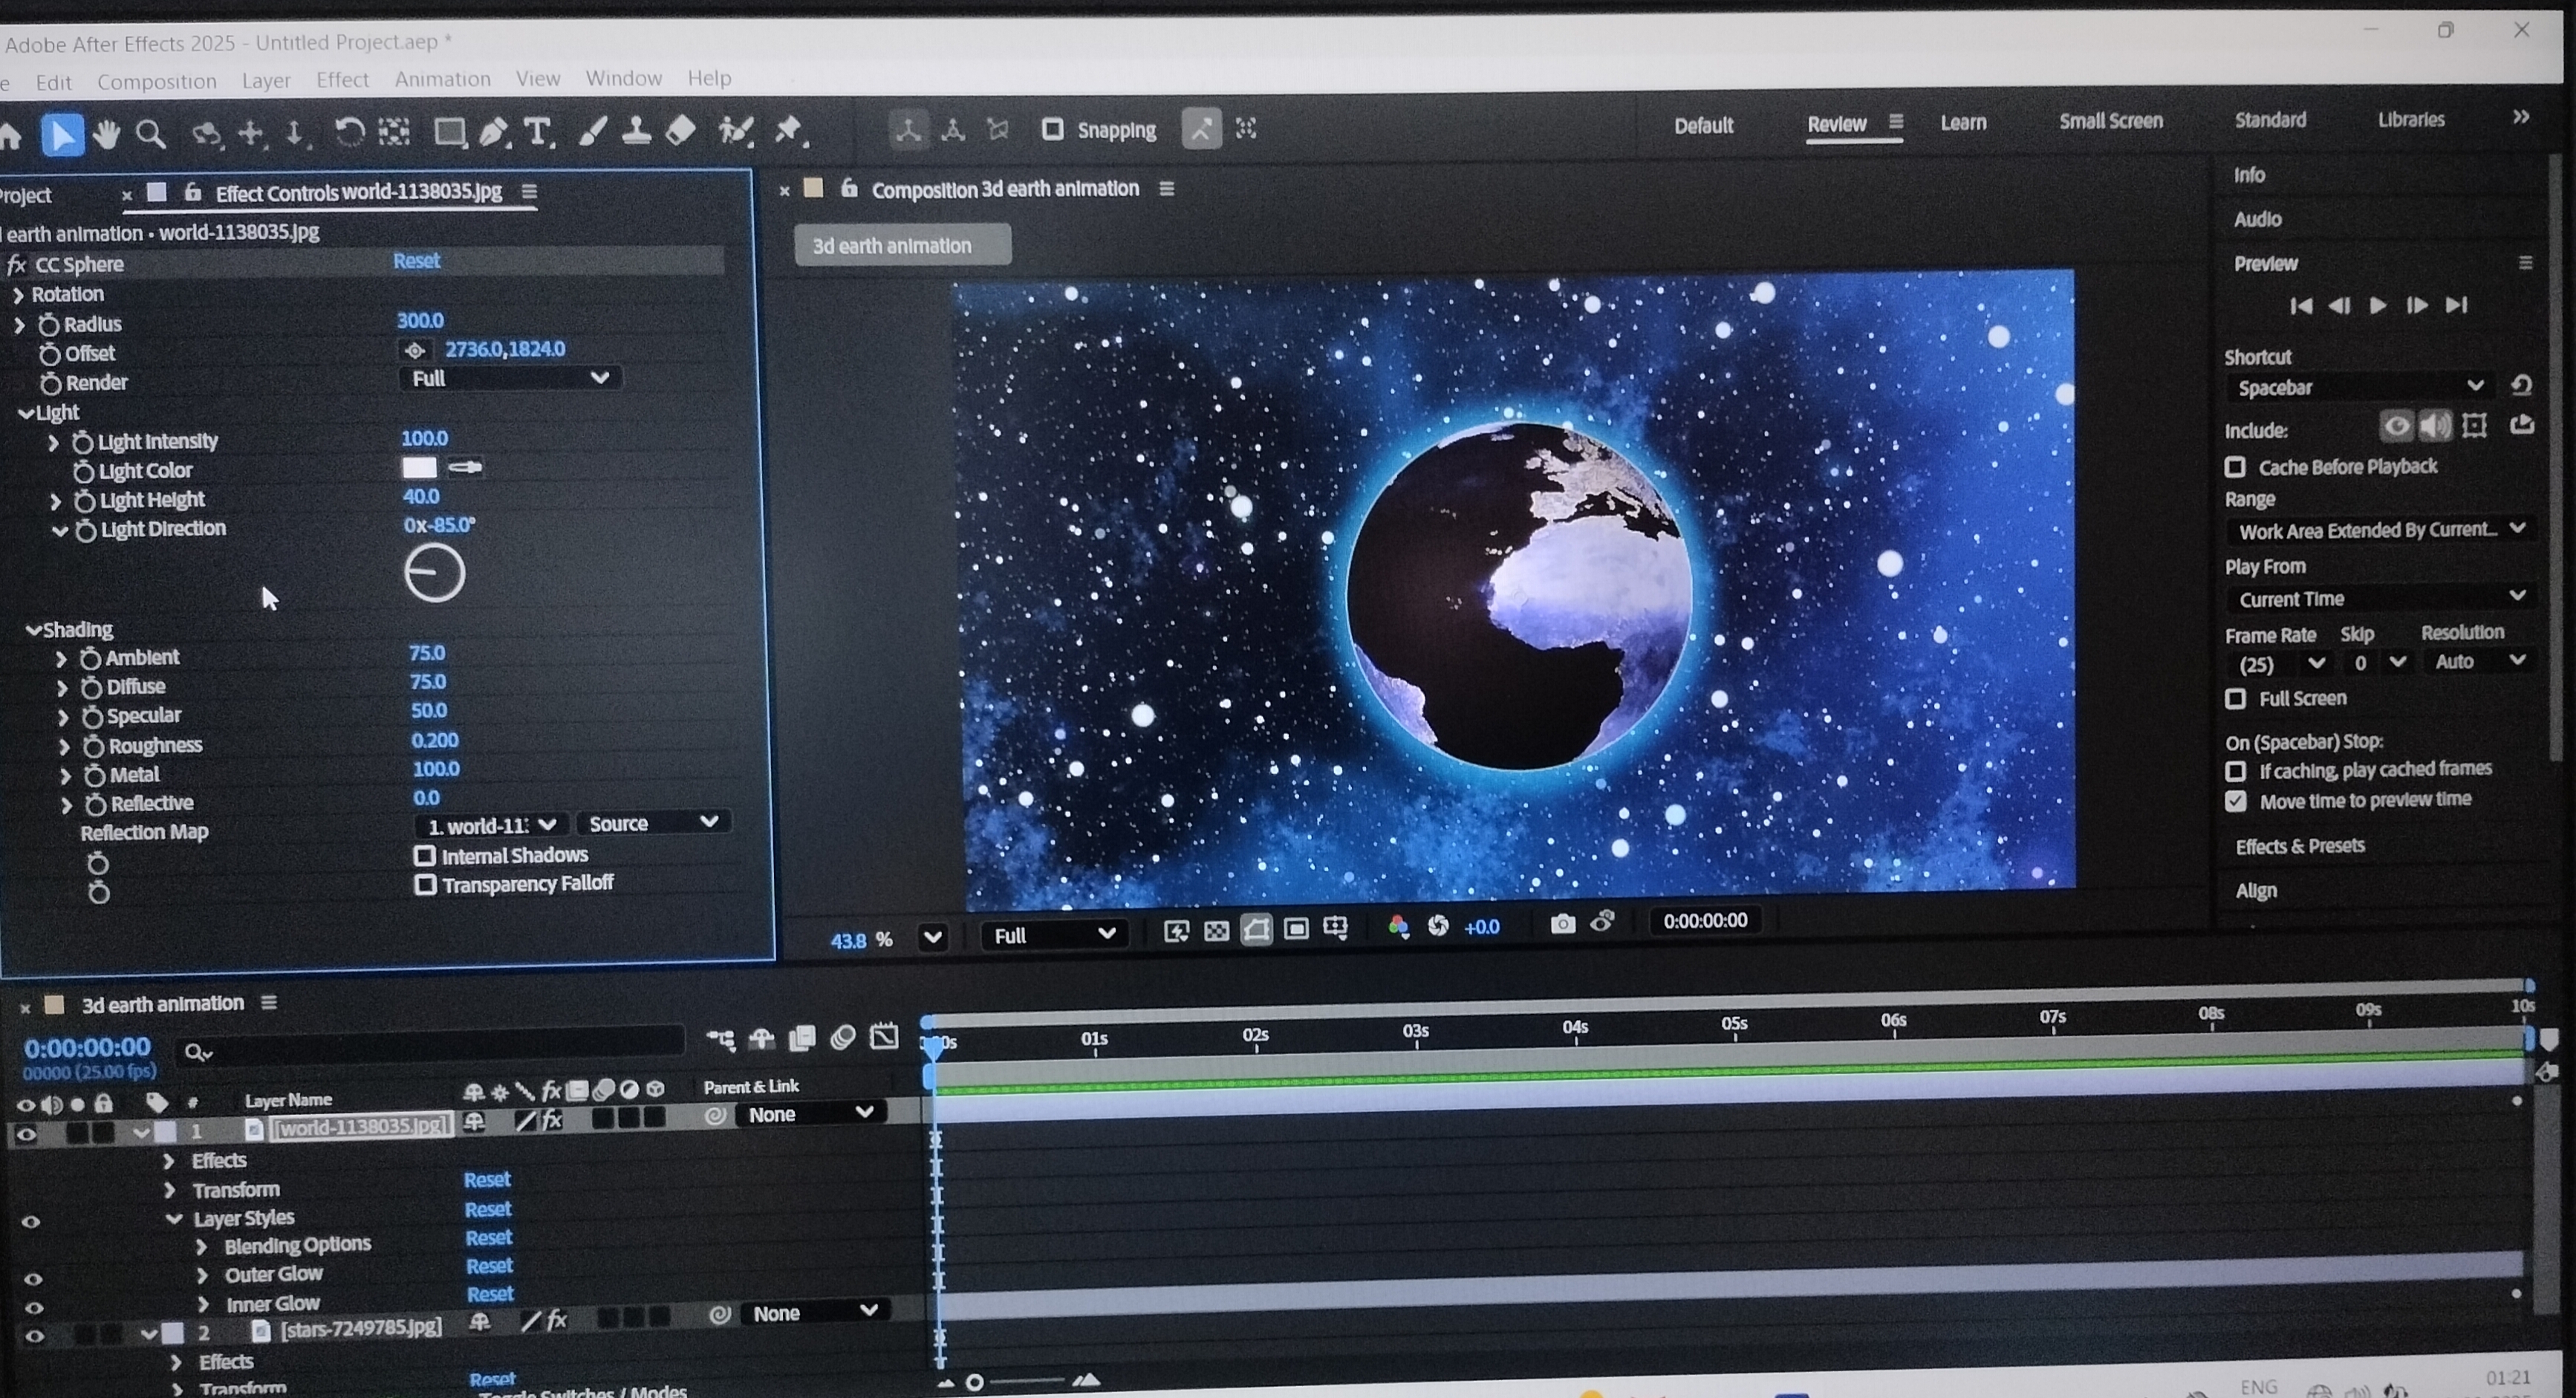Viewport: 2576px width, 1398px height.
Task: Open the Light Color swatch
Action: 420,467
